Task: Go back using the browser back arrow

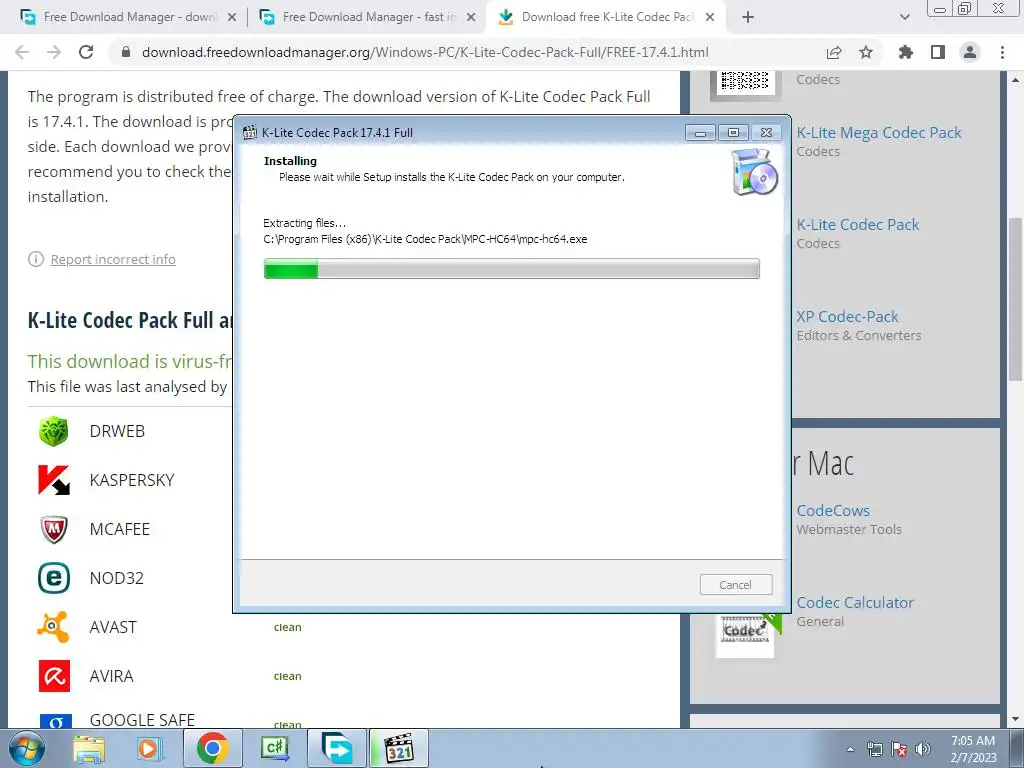Action: (22, 52)
